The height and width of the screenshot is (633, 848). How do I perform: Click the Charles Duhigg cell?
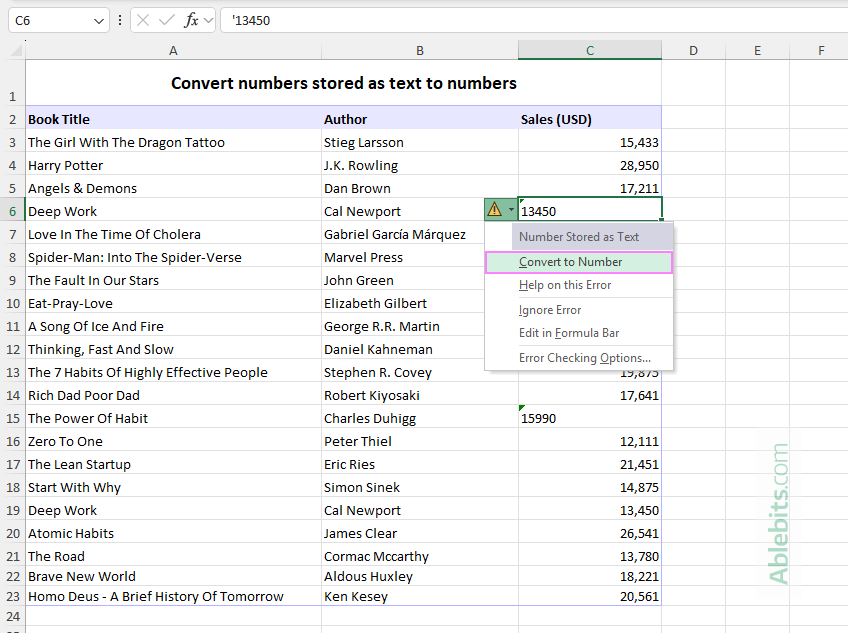click(420, 419)
